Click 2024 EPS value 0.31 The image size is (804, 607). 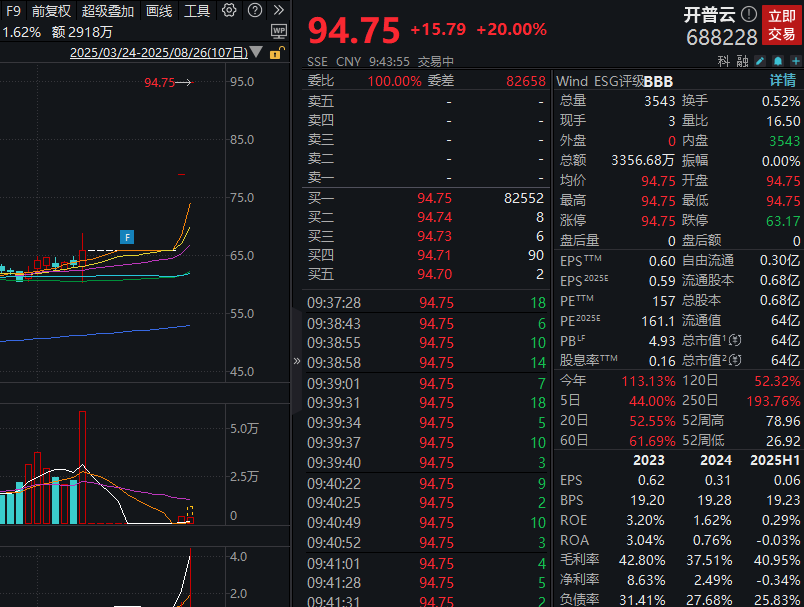[717, 480]
